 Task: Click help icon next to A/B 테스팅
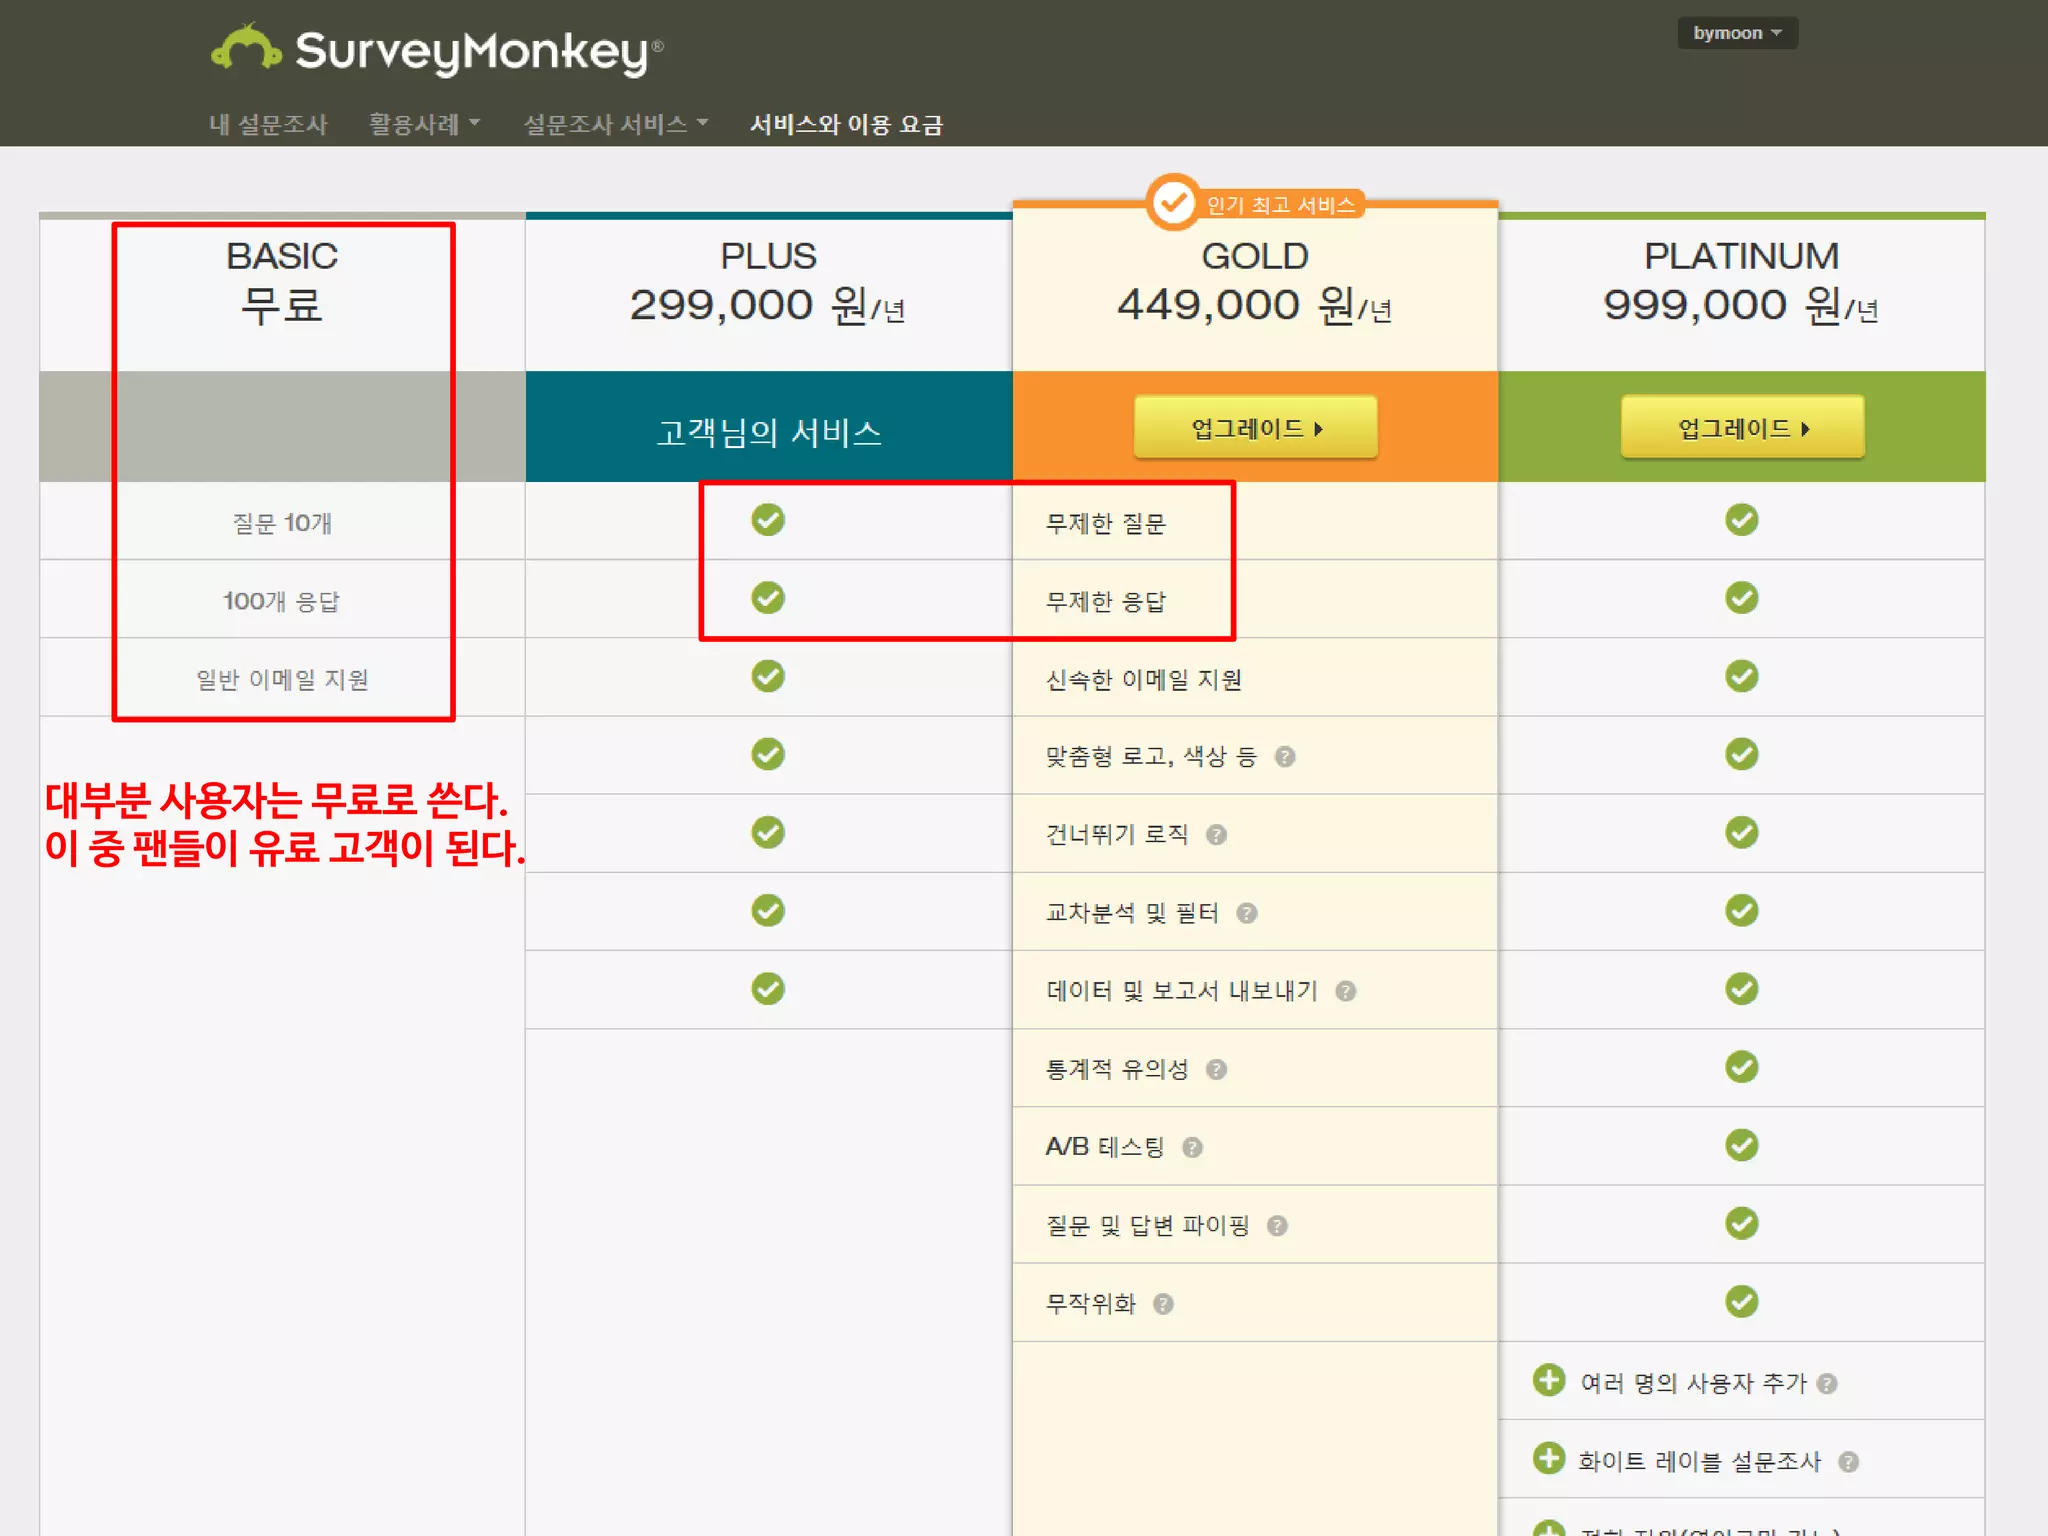[1192, 1148]
